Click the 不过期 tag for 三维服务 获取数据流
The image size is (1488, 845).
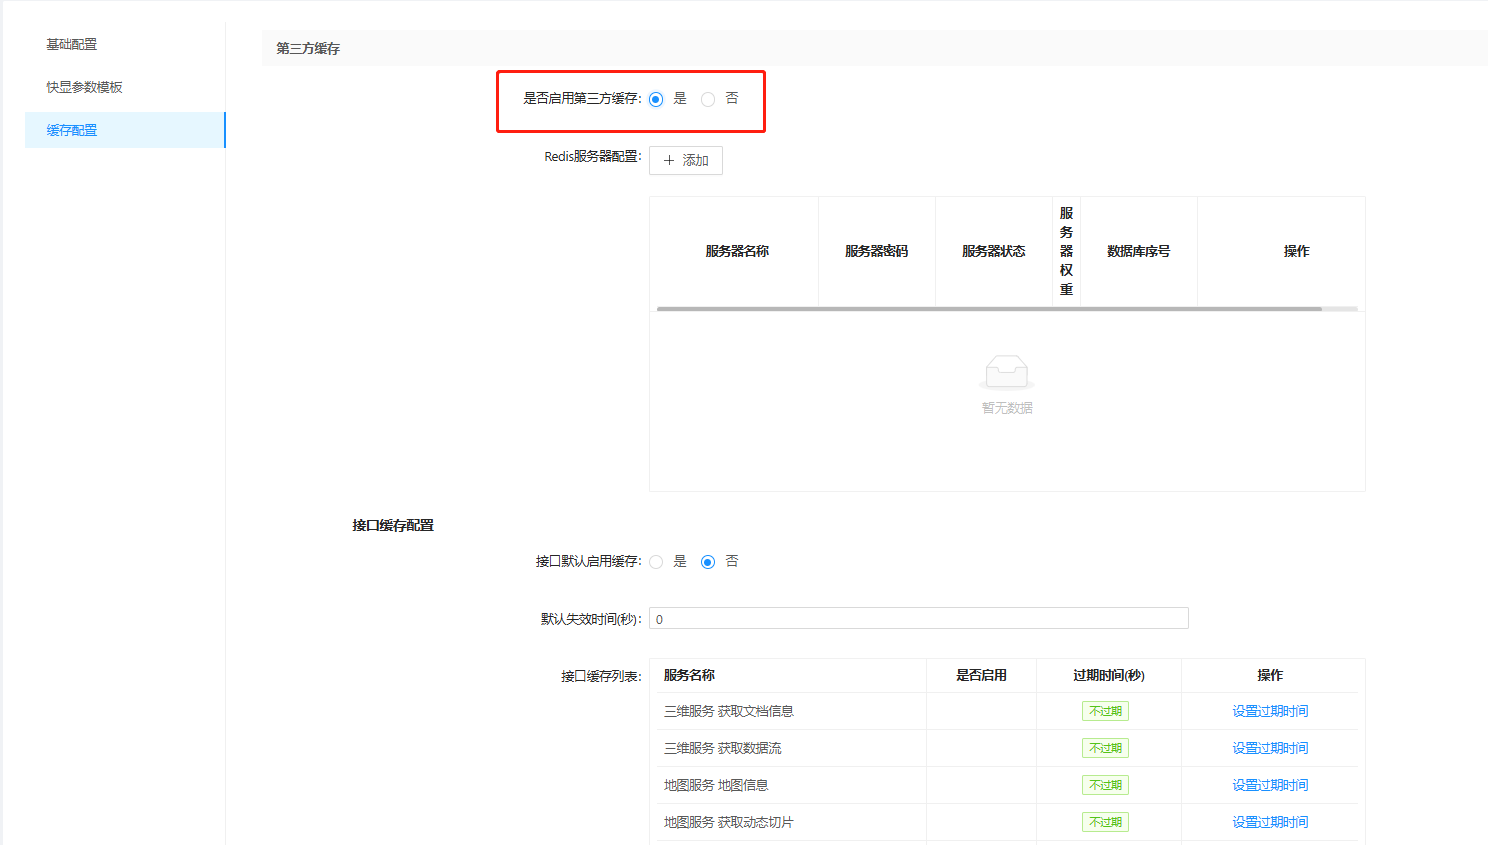pos(1105,748)
